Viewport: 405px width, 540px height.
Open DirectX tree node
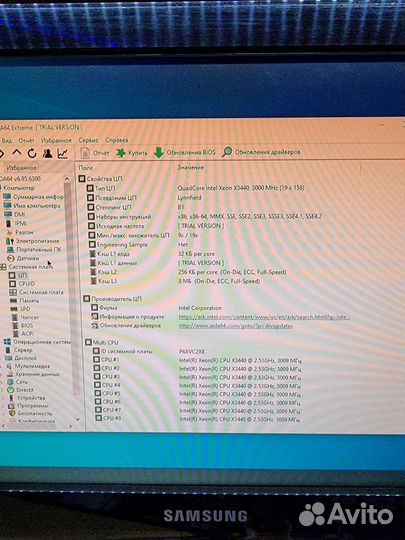[x=21, y=390]
